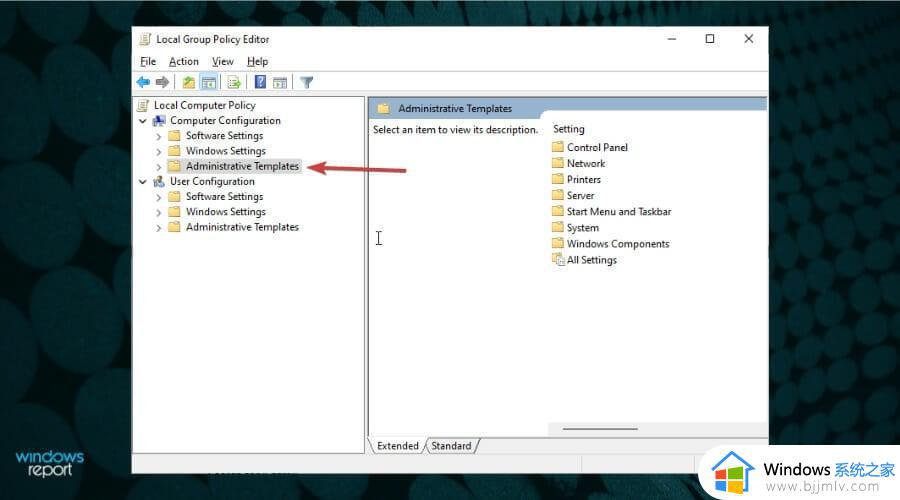900x500 pixels.
Task: Toggle Show/Hide Console Tree toolbar icon
Action: 209,82
